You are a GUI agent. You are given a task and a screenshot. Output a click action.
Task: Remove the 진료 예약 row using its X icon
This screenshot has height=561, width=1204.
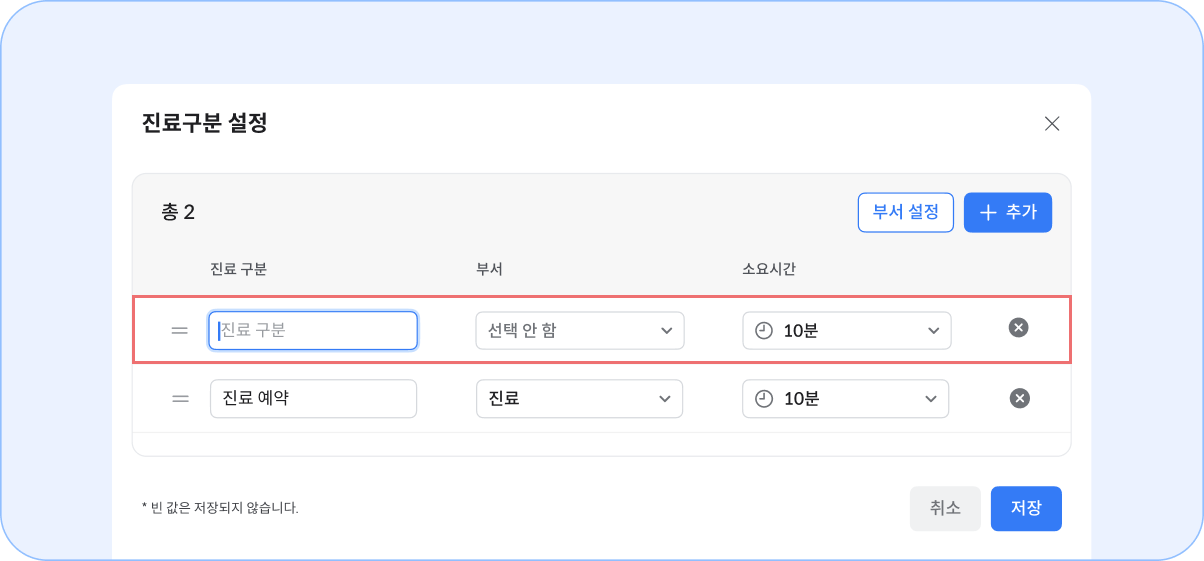coord(1019,398)
